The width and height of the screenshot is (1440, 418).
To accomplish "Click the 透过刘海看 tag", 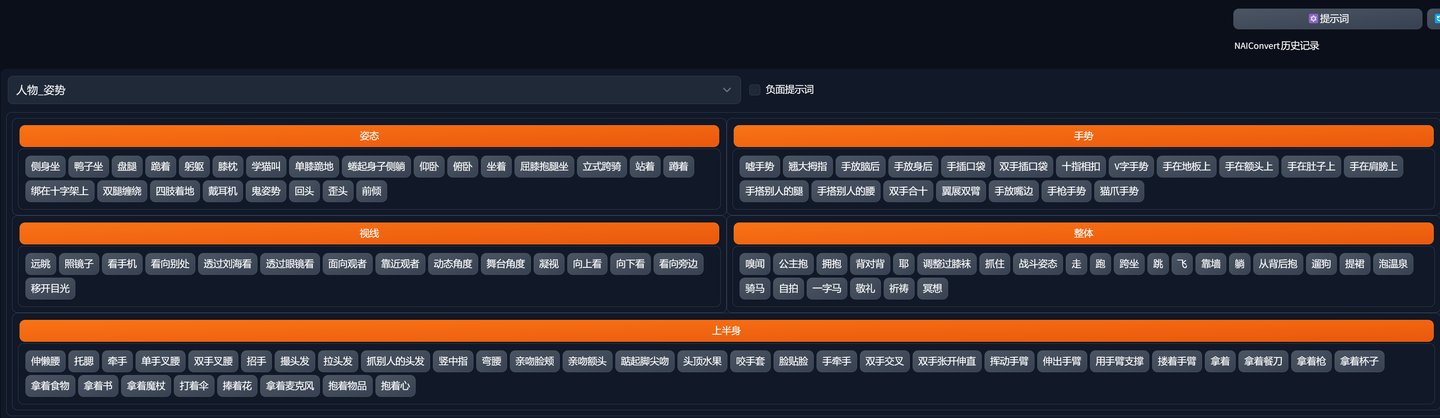I will [x=228, y=264].
